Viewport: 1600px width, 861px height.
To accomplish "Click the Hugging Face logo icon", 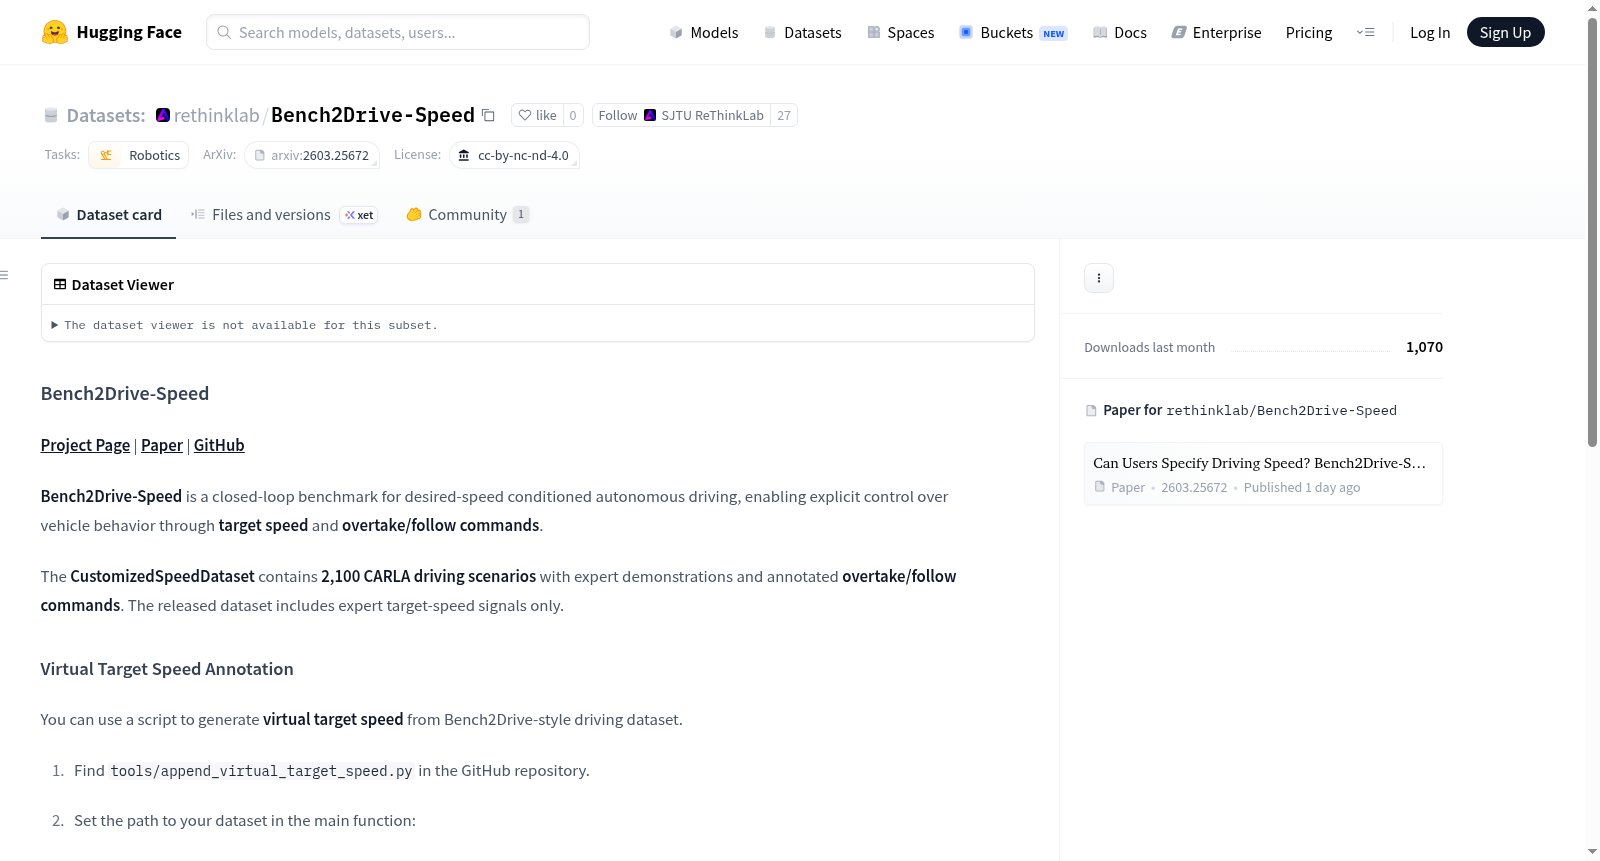I will click(55, 32).
